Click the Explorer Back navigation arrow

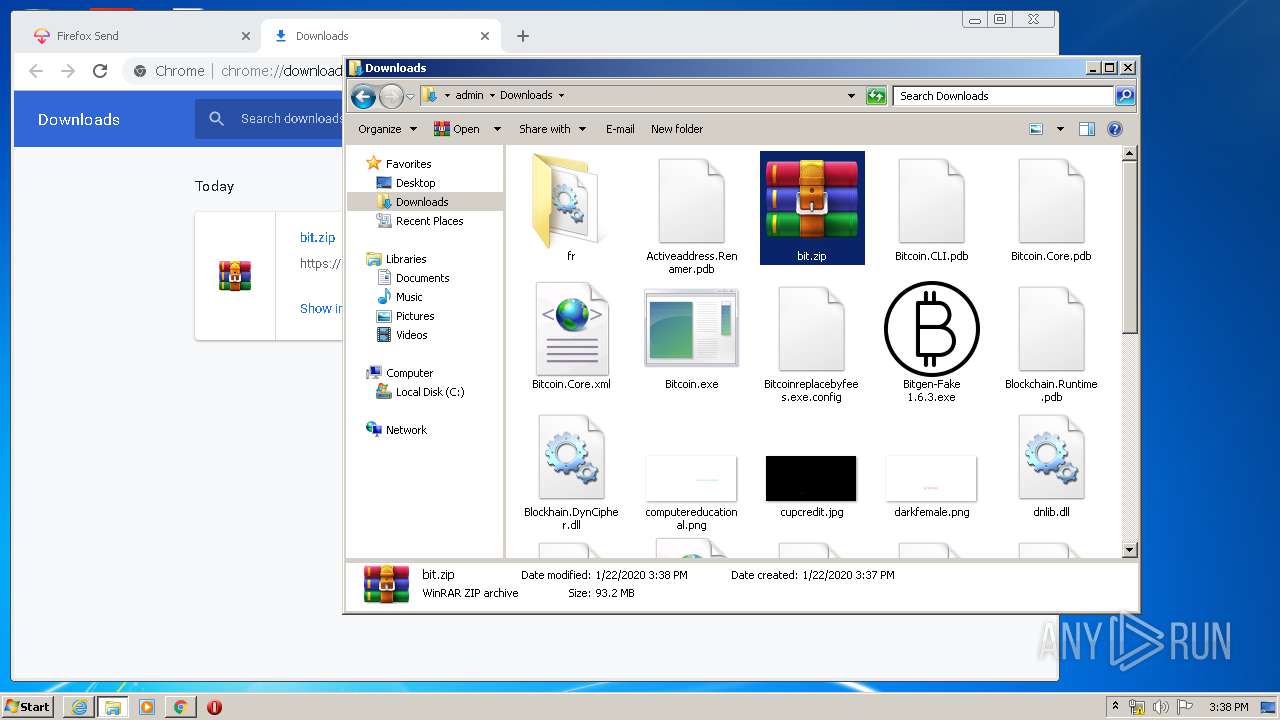[x=363, y=96]
